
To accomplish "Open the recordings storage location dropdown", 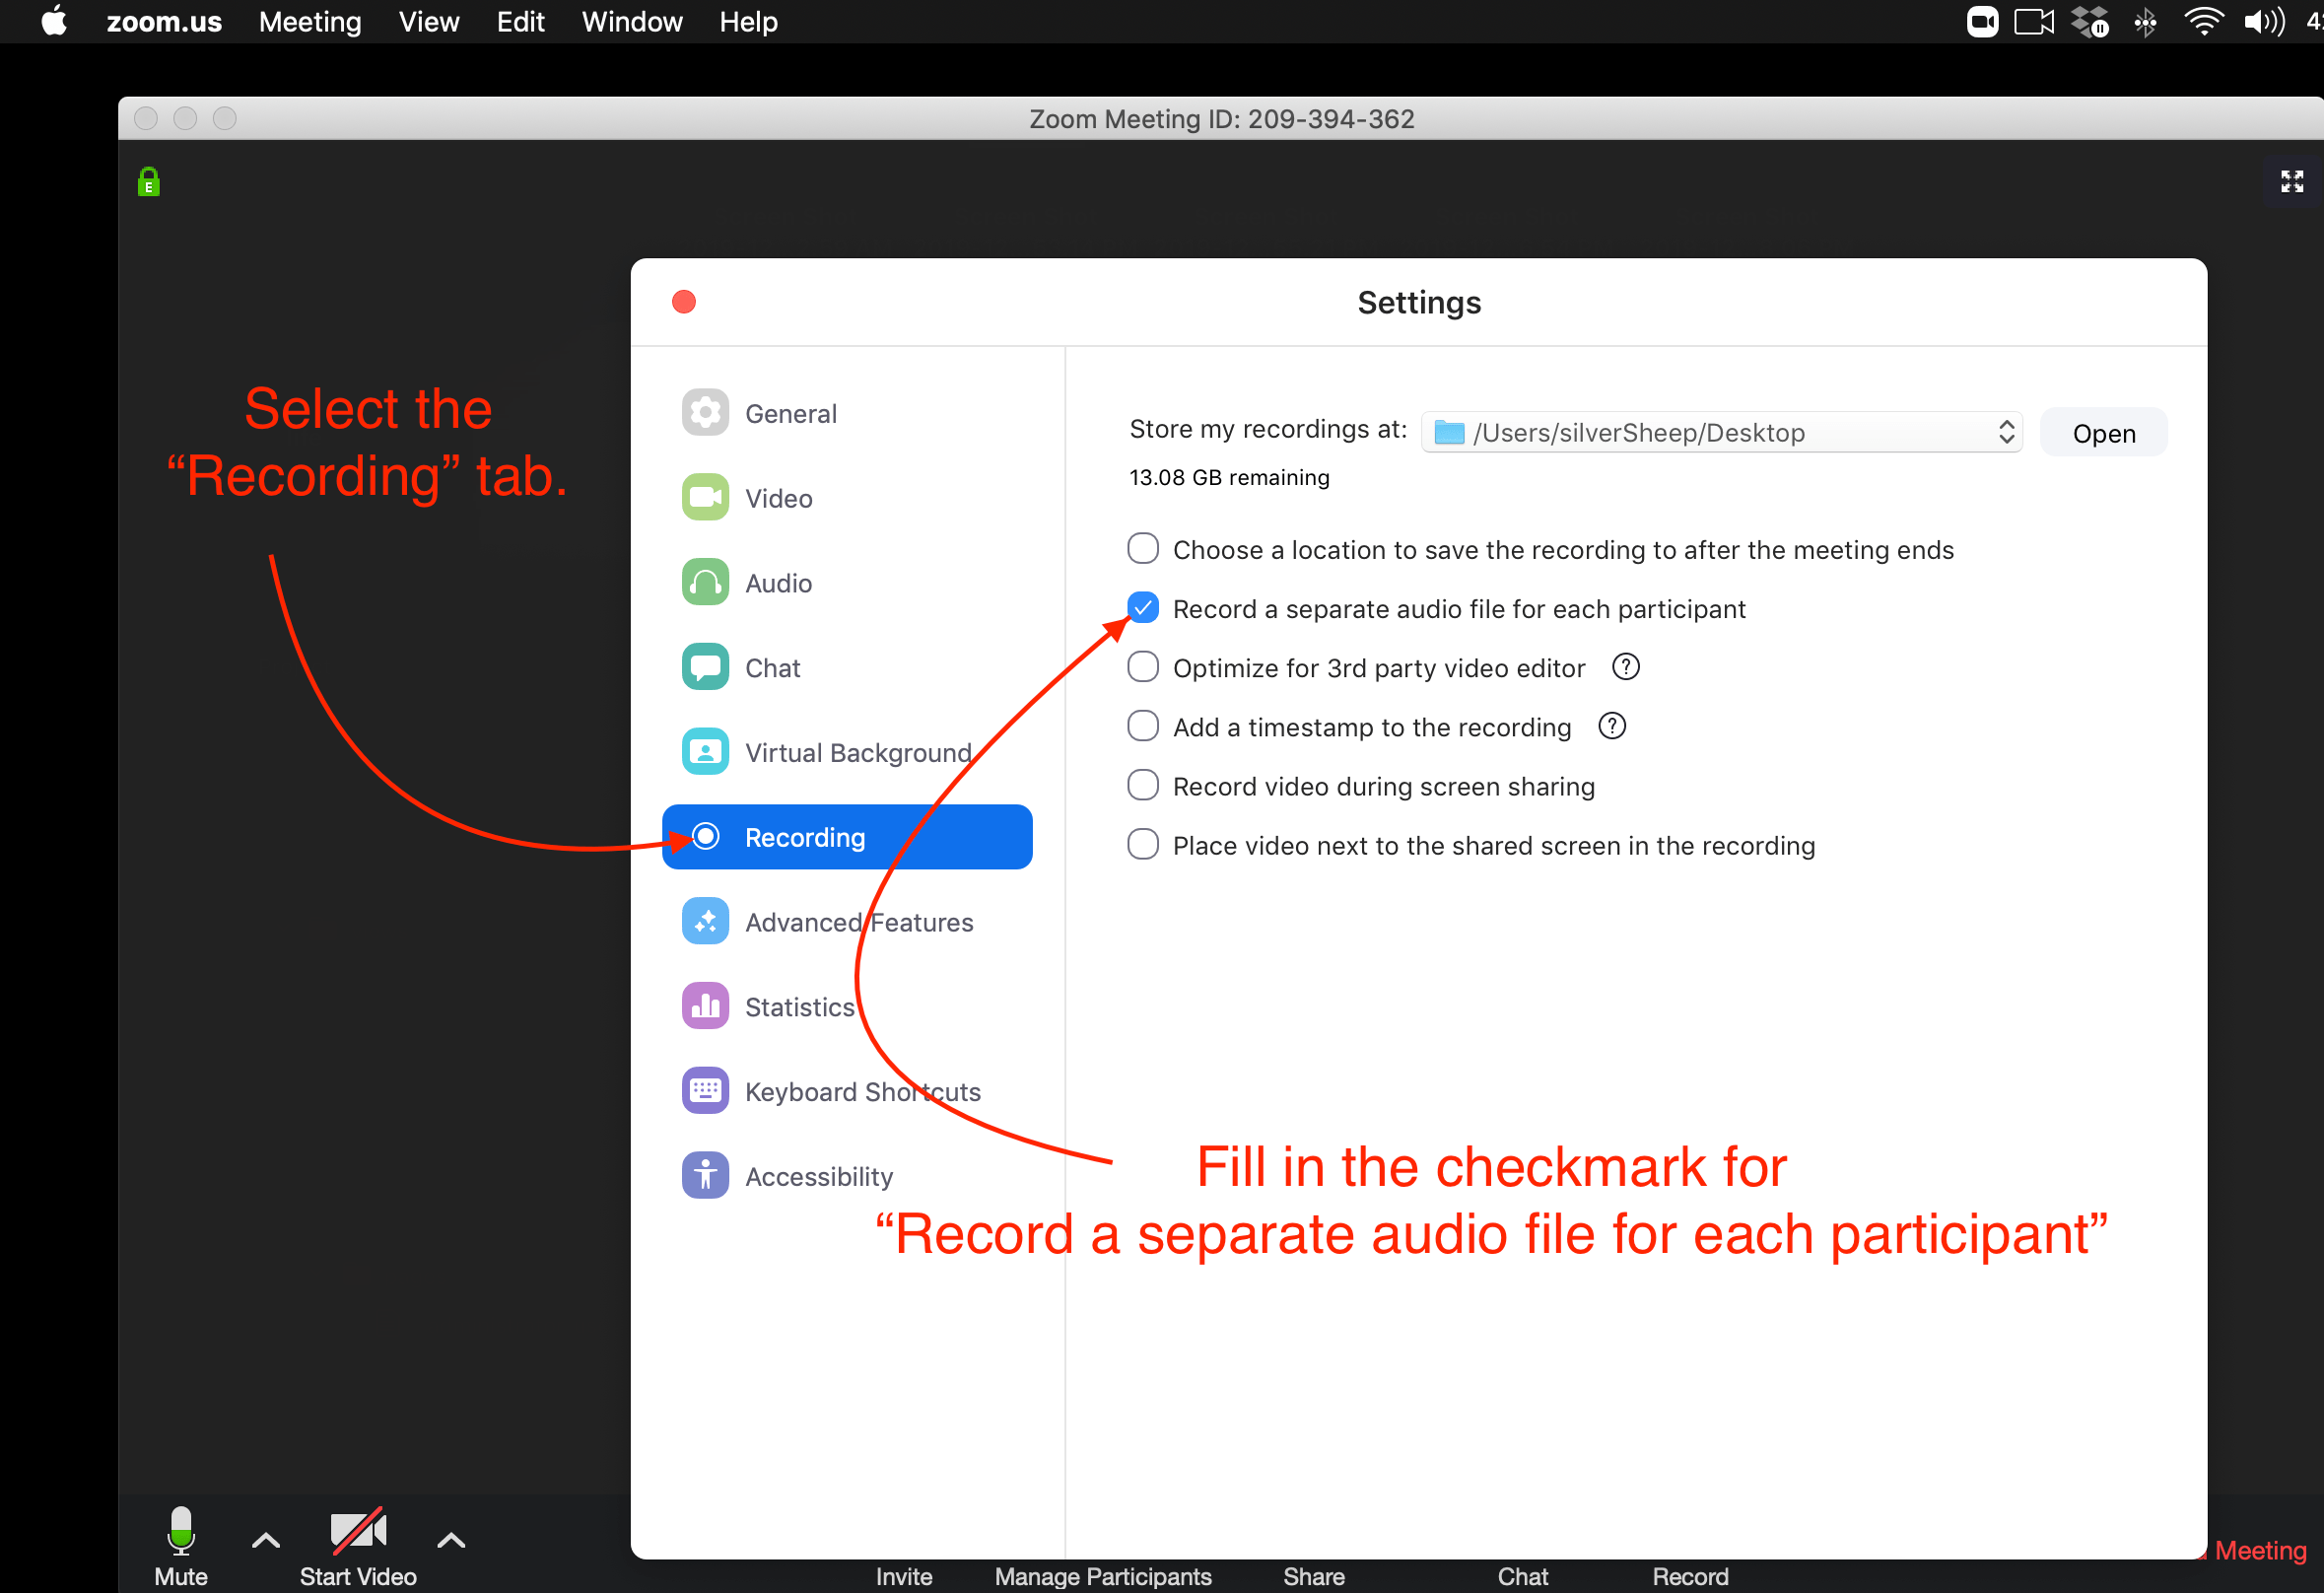I will click(2007, 432).
